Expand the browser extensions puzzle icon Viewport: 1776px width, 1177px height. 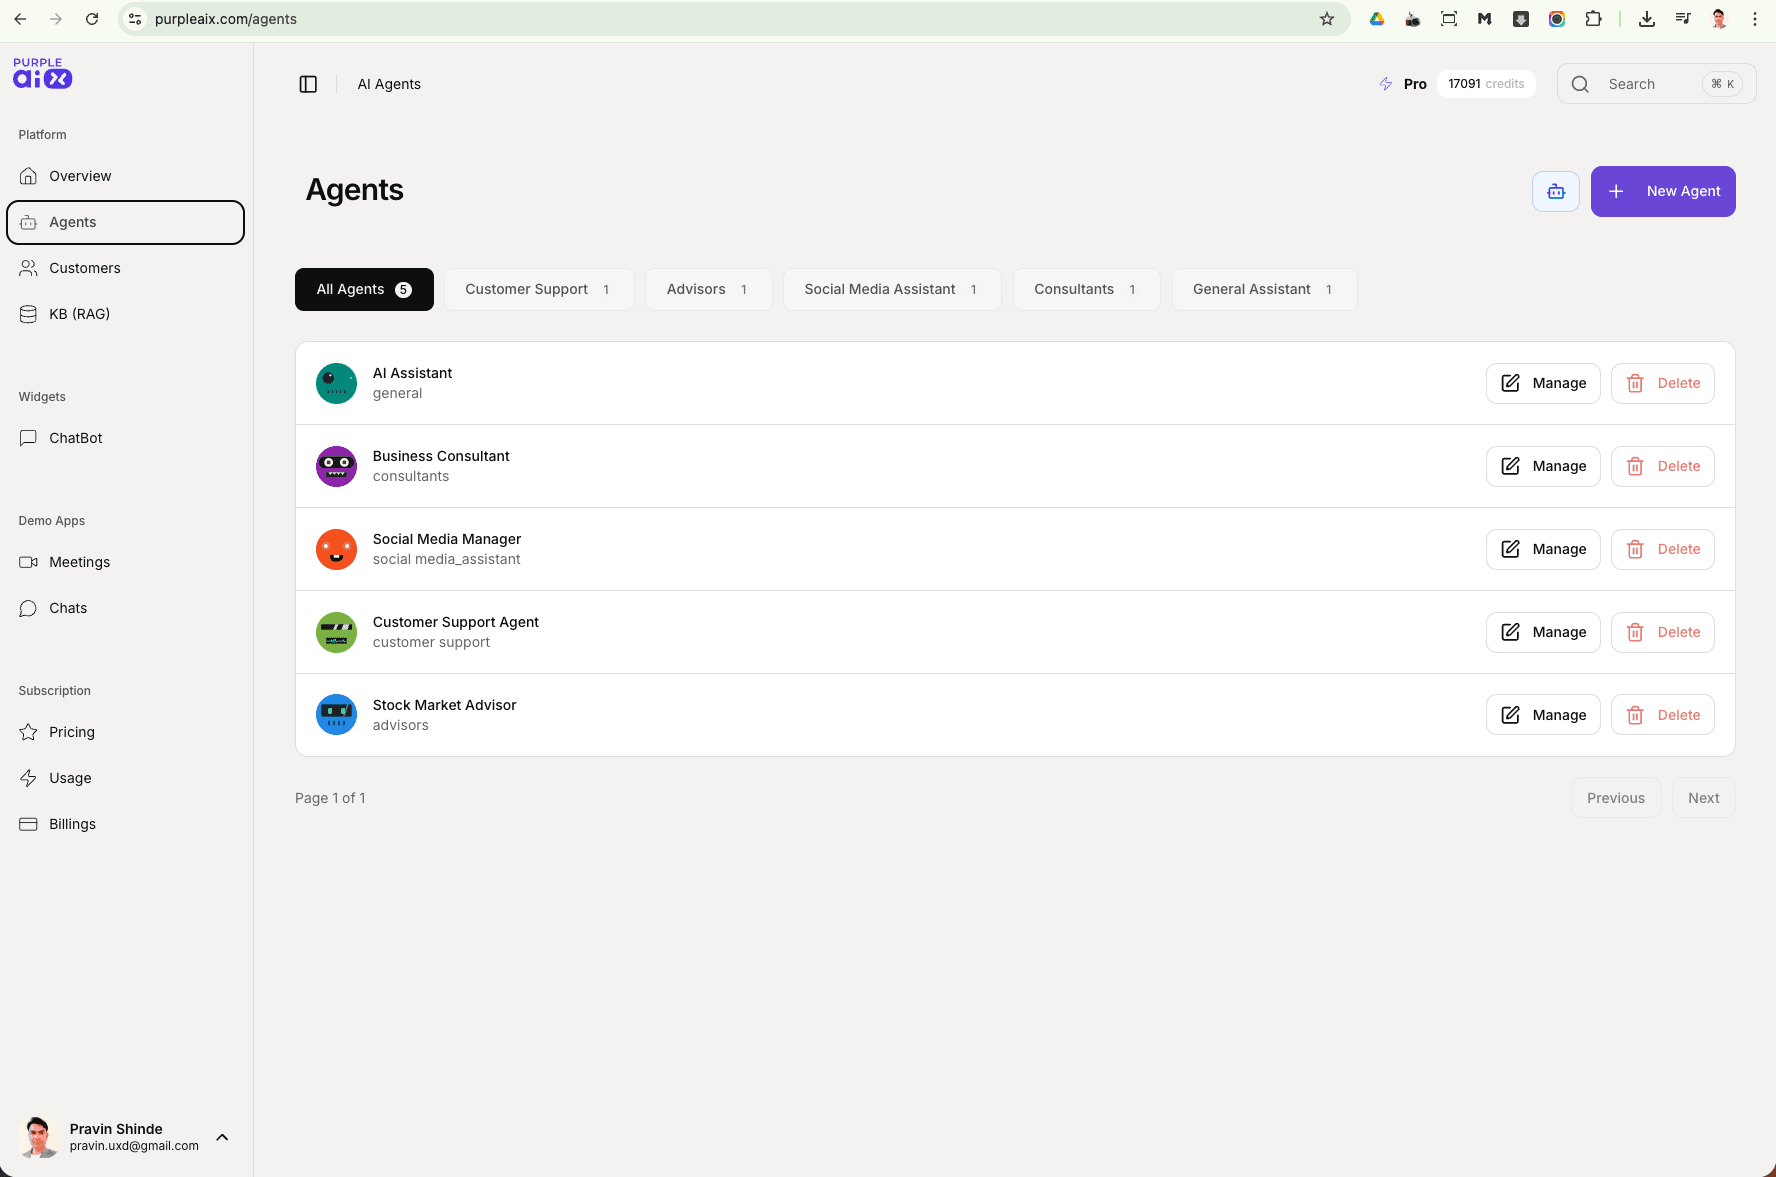pyautogui.click(x=1594, y=18)
